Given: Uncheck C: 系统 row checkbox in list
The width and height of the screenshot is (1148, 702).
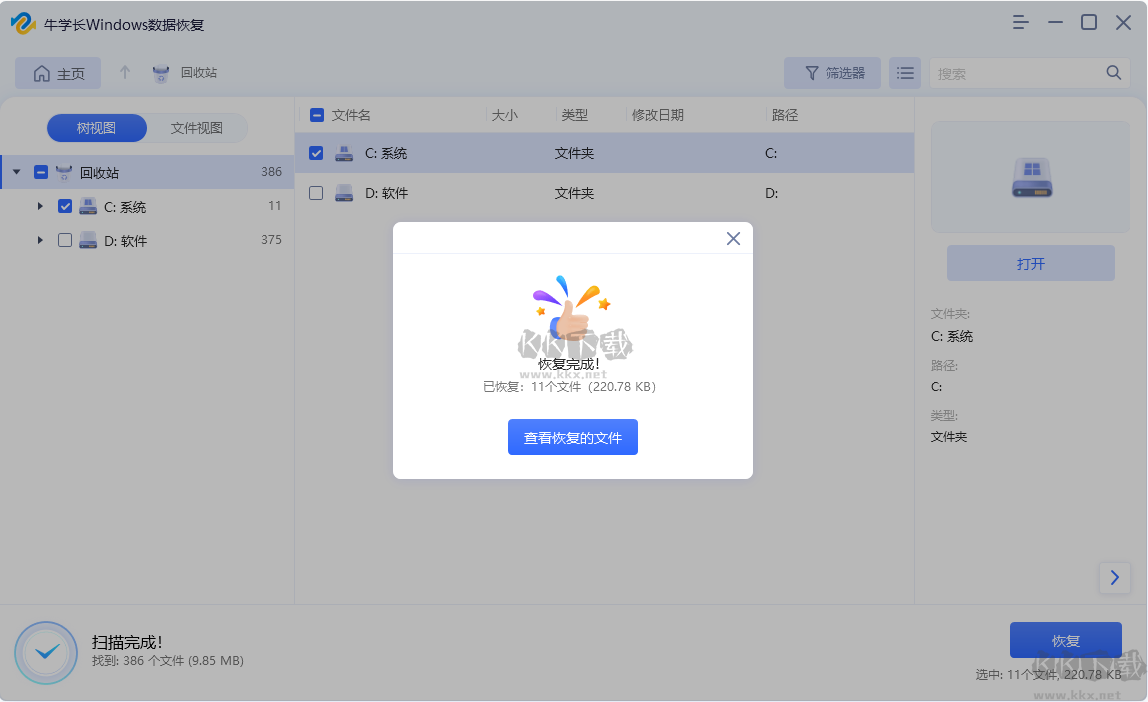Looking at the screenshot, I should click(316, 153).
